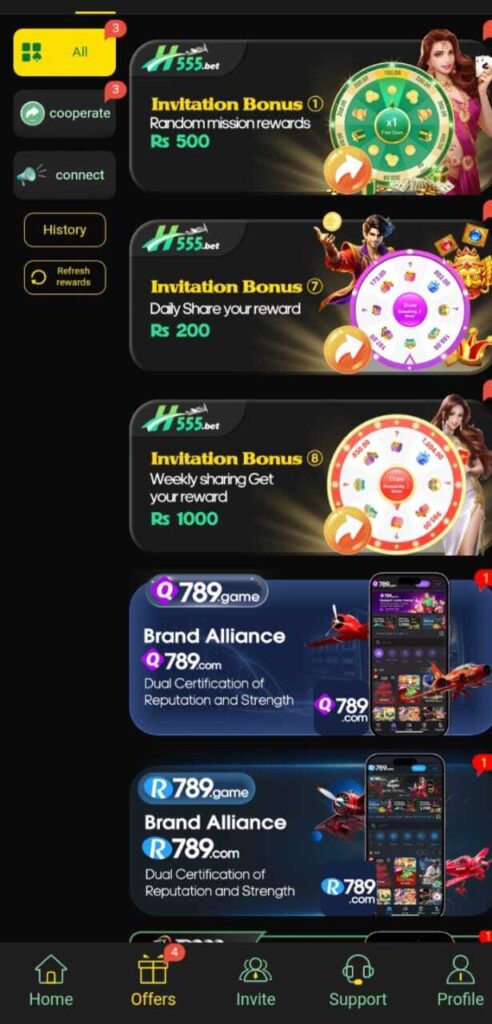Open the History button
Viewport: 492px width, 1024px height.
point(65,230)
